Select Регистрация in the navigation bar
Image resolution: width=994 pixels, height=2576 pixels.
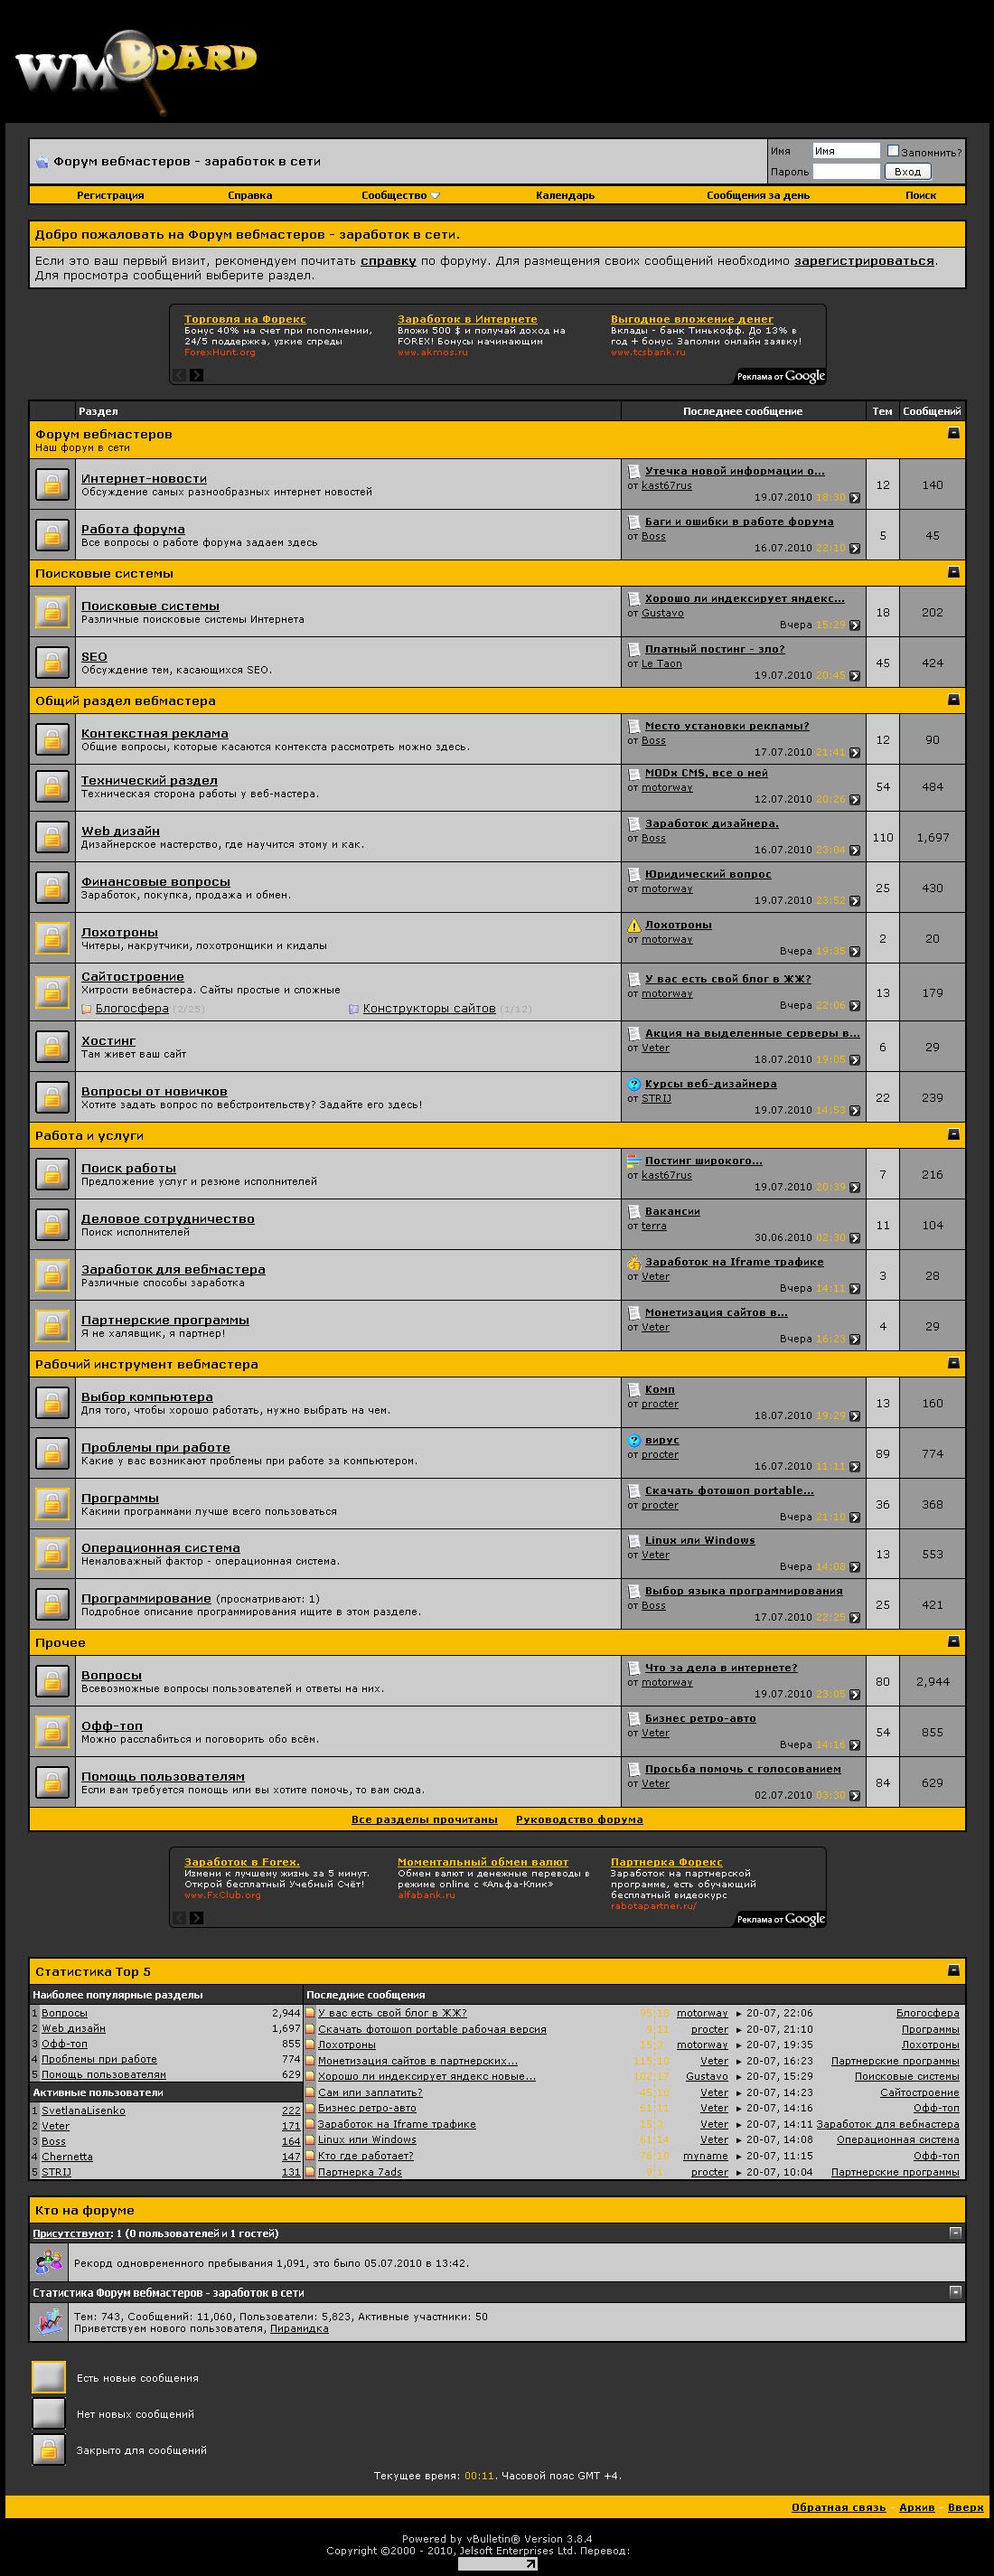pos(110,196)
